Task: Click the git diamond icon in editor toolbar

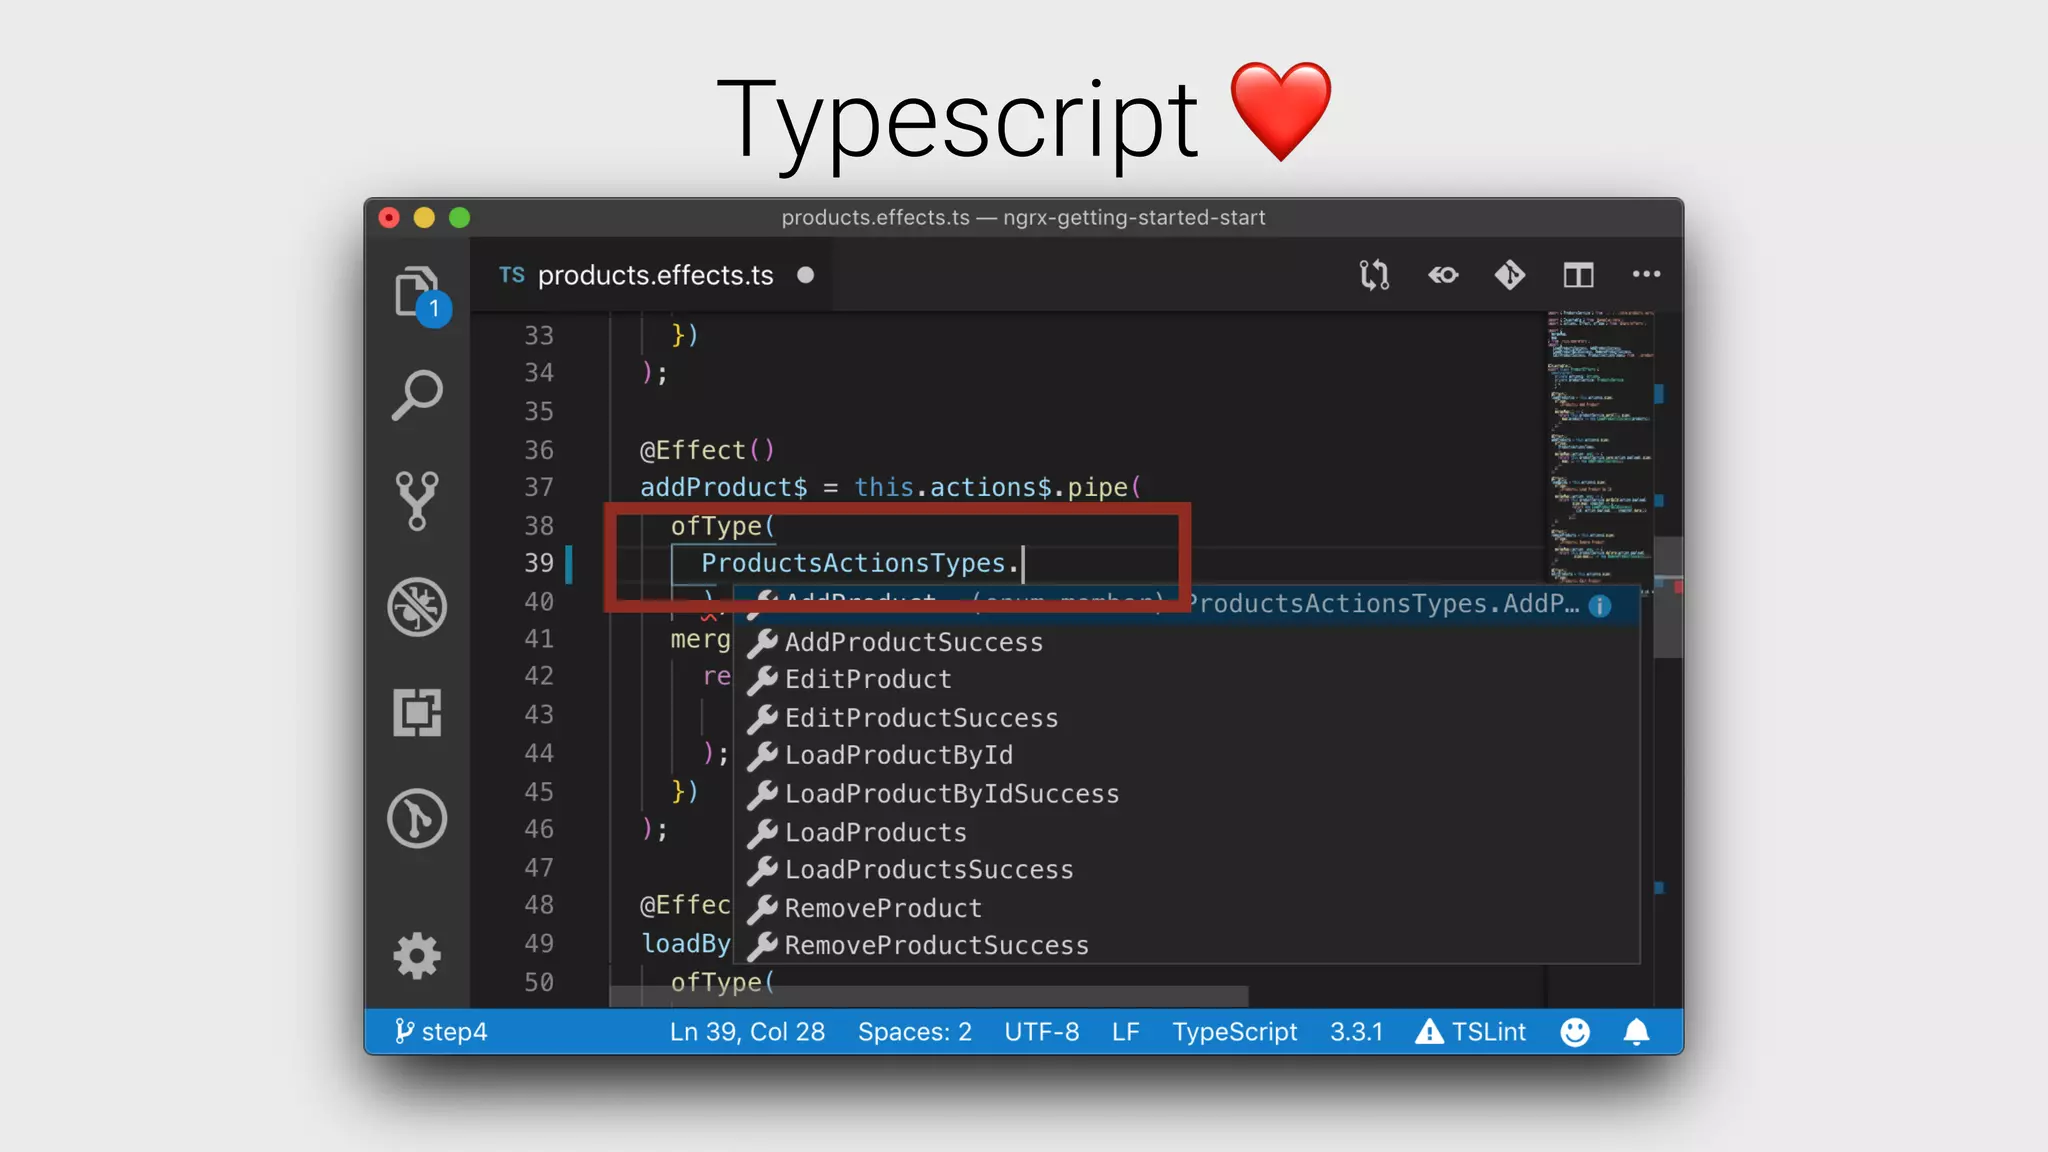Action: (1510, 275)
